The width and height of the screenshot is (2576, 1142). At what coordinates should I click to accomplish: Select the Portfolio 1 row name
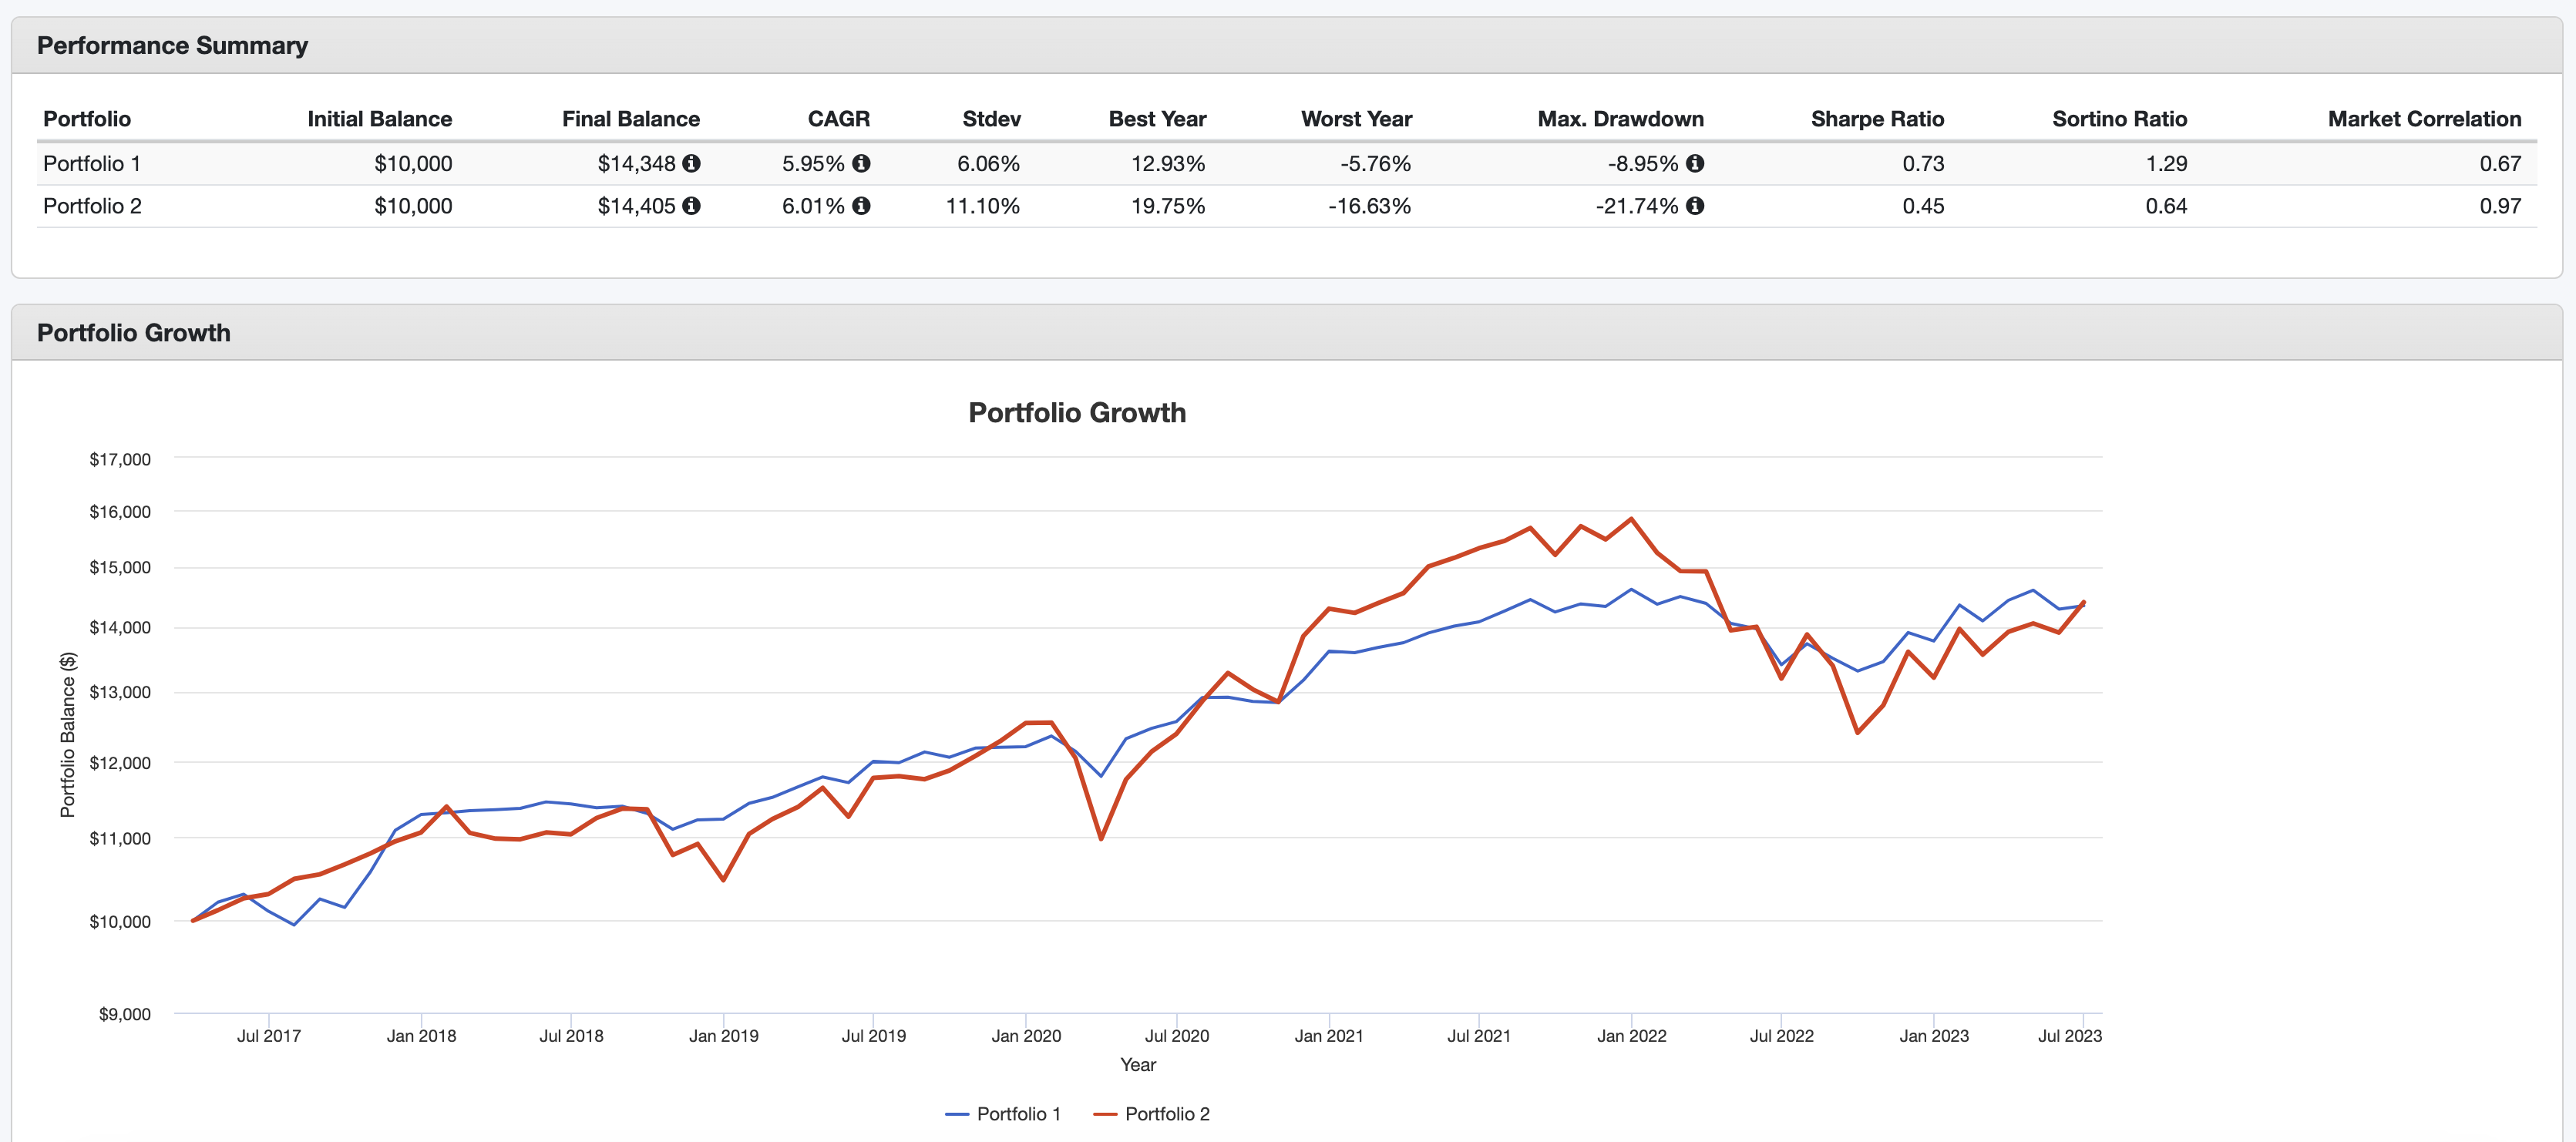(x=92, y=163)
